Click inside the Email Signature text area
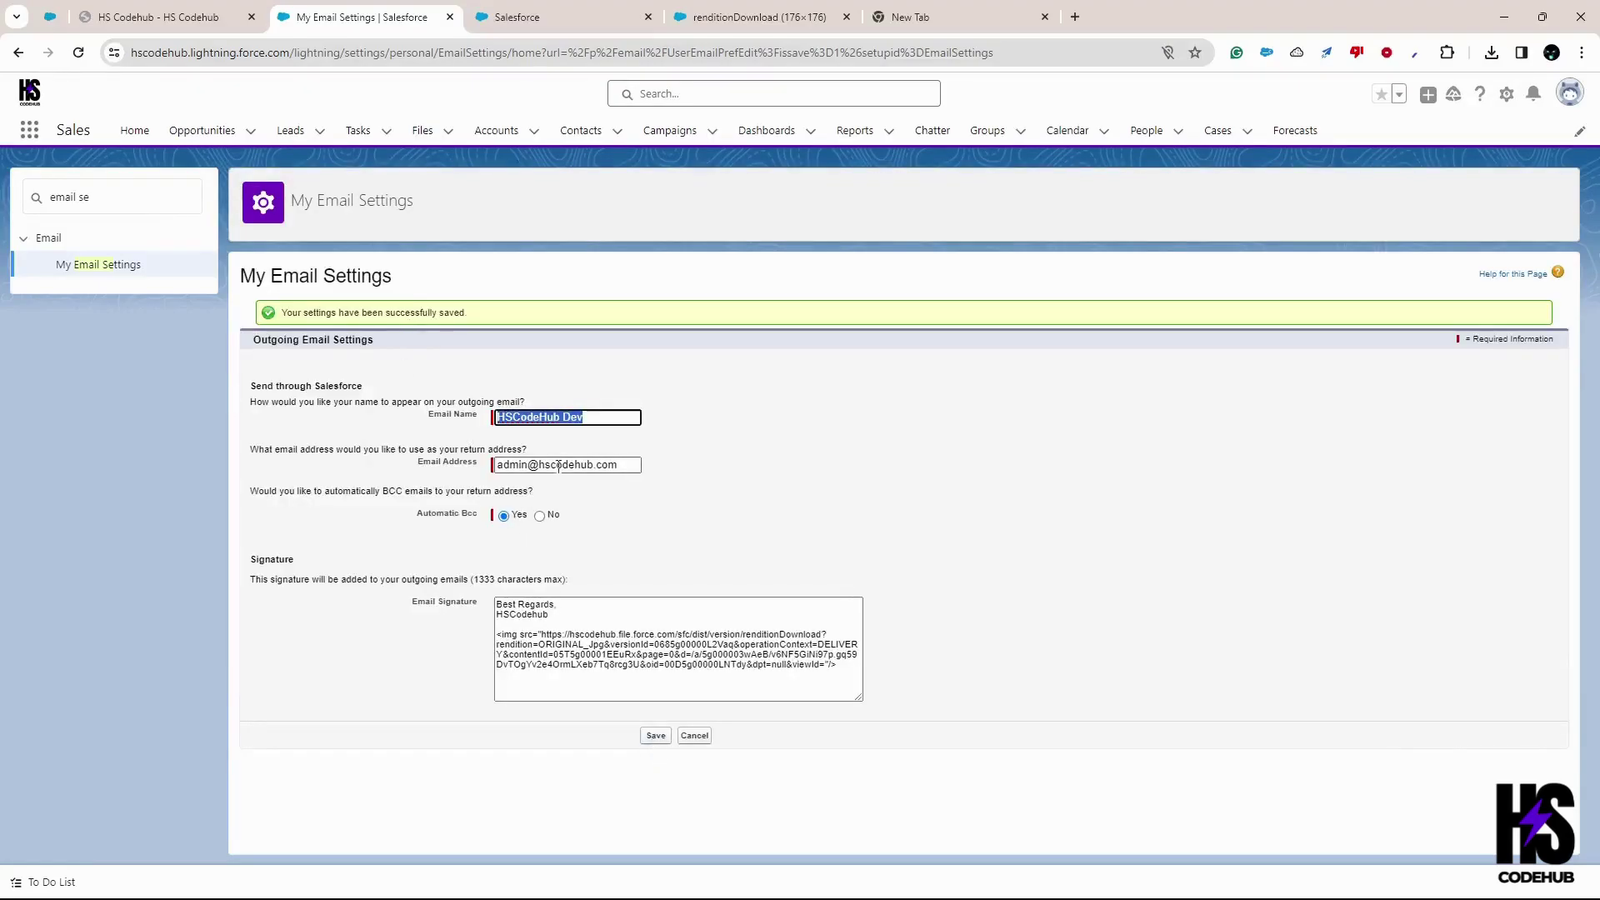 (x=678, y=649)
